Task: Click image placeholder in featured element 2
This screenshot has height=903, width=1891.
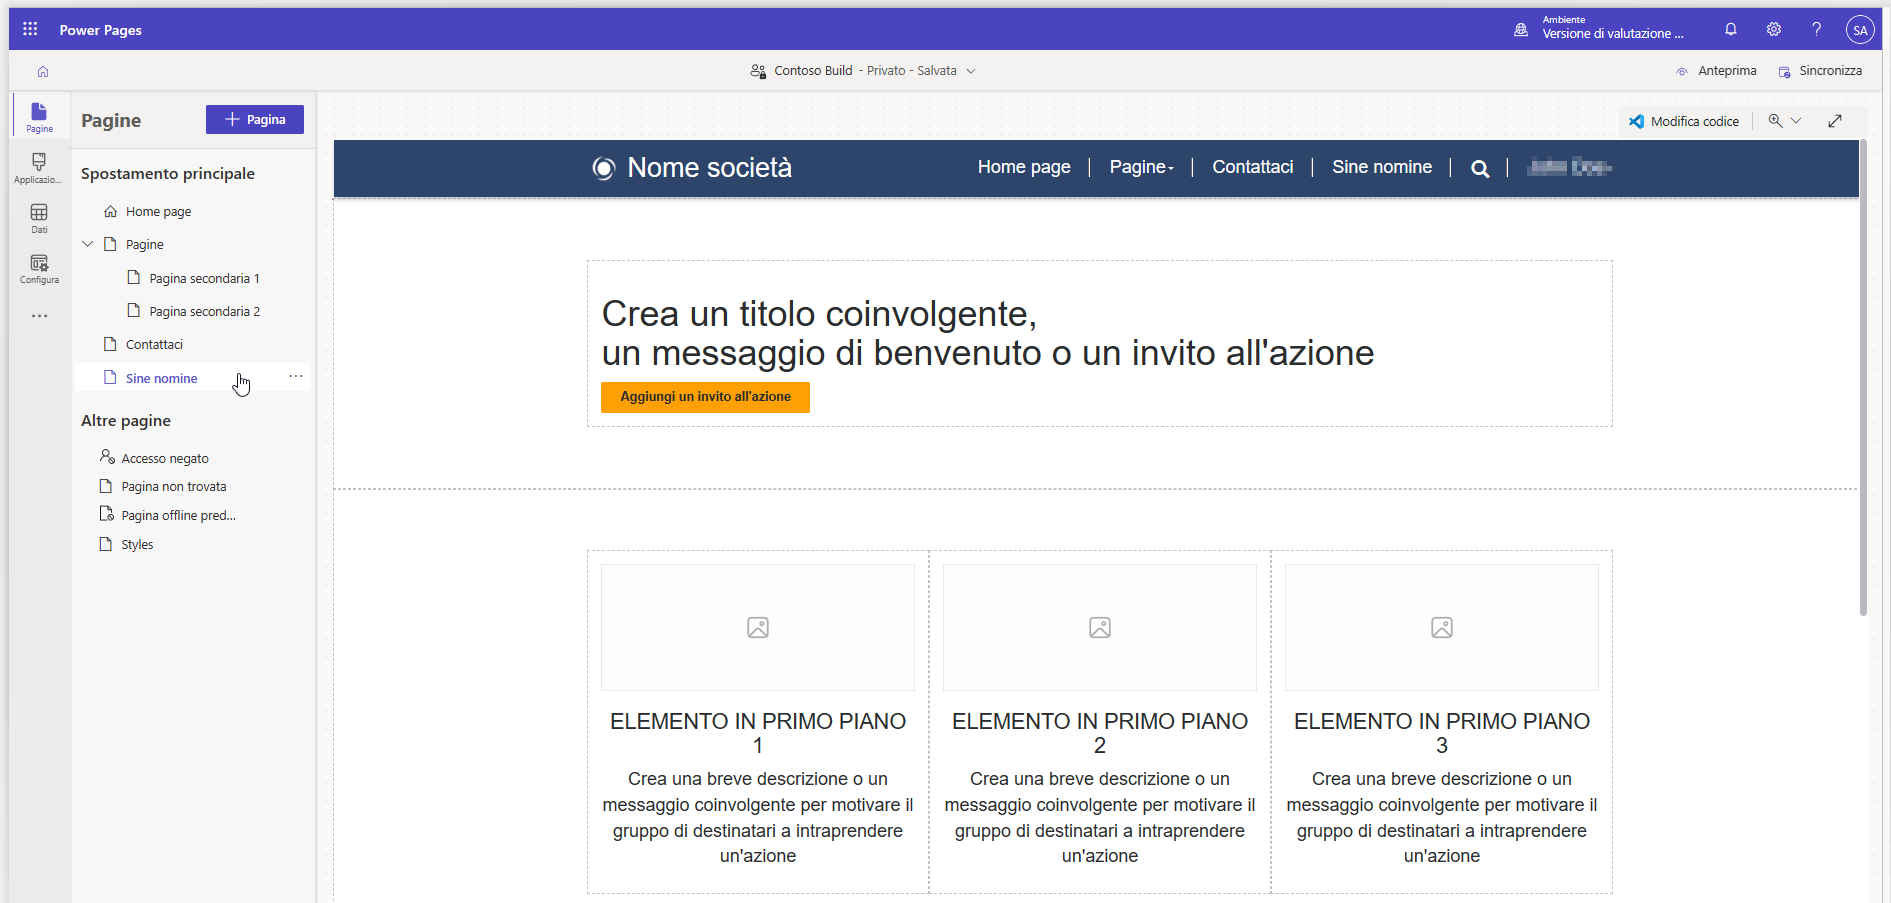Action: click(x=1100, y=628)
